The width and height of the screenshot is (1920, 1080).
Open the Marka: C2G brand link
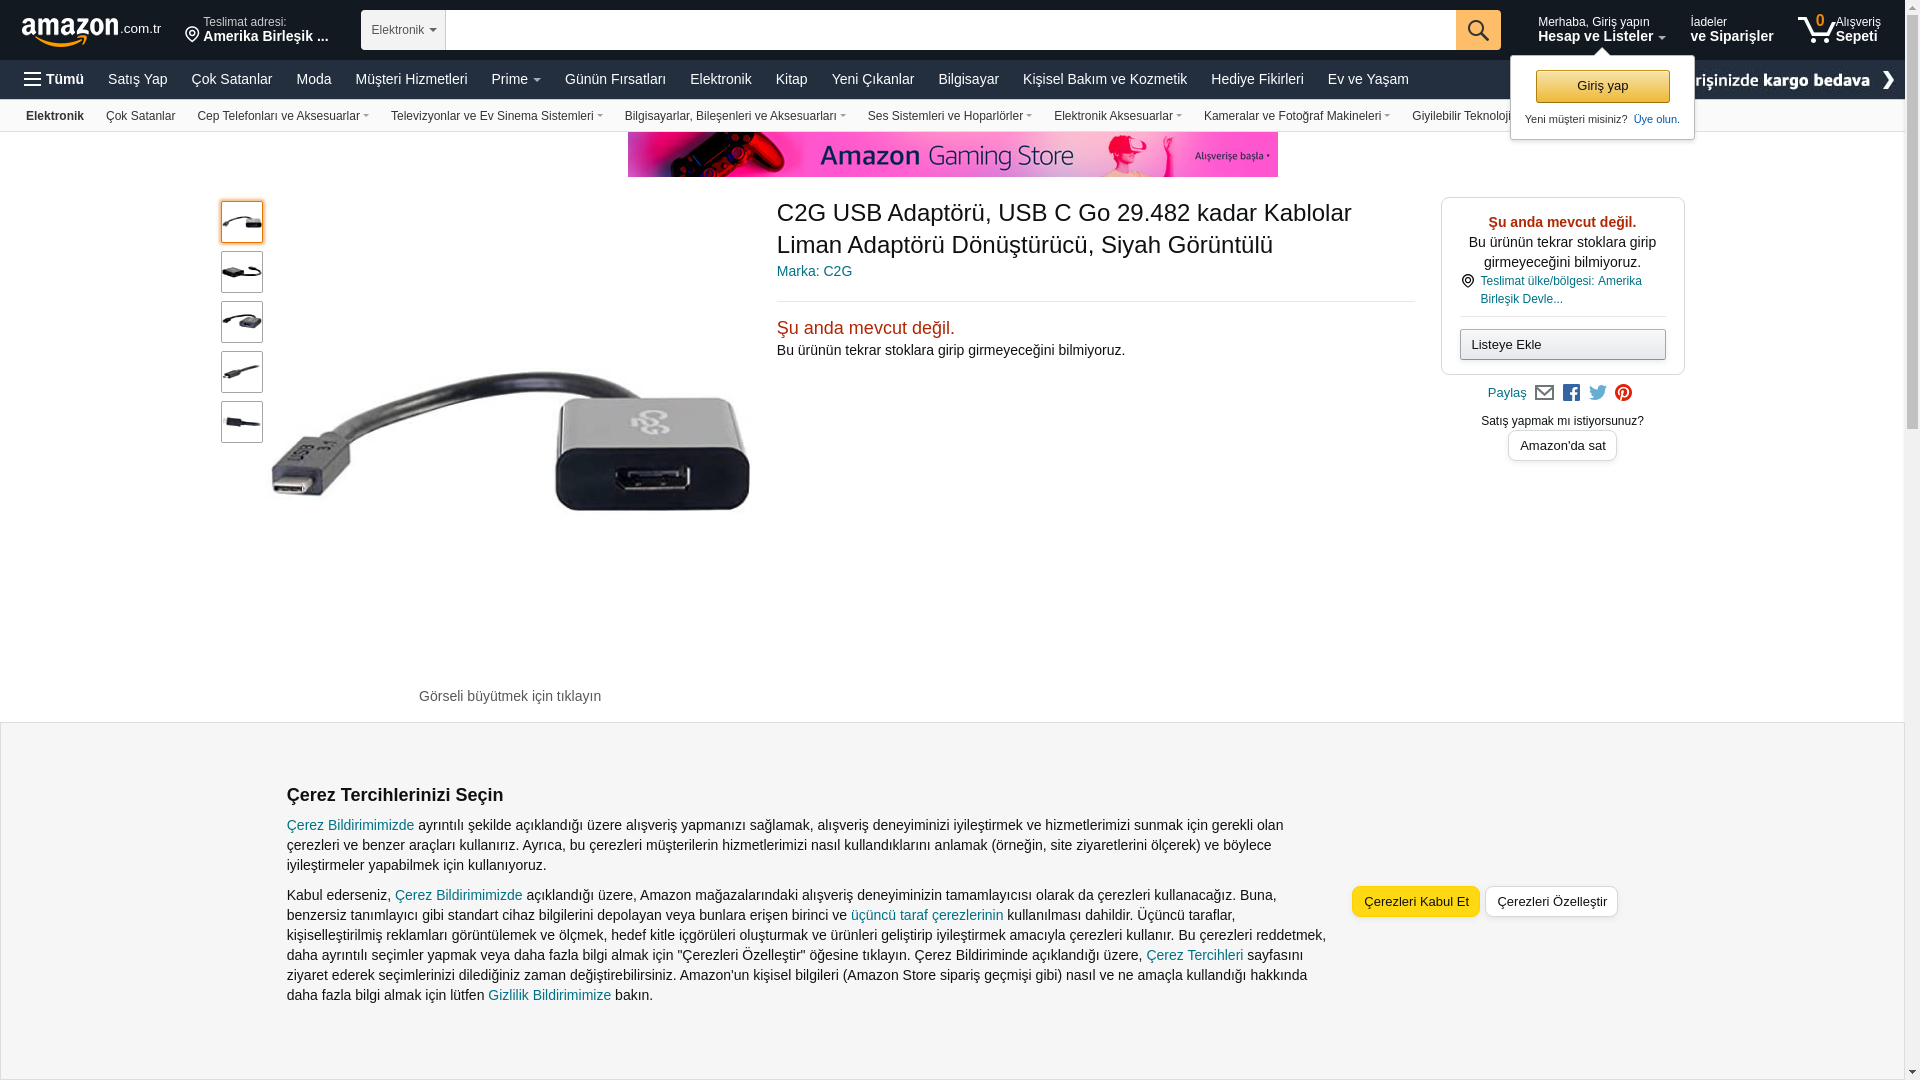pos(814,271)
